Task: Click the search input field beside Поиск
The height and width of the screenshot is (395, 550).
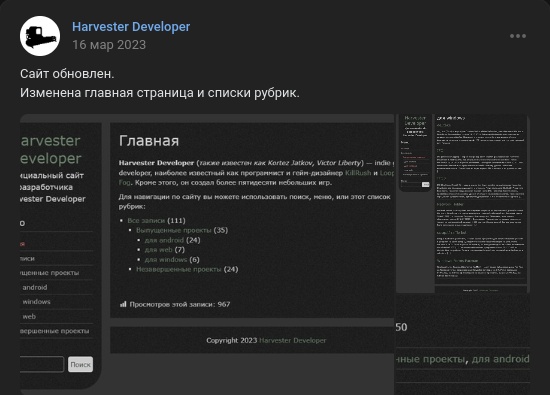Action: click(x=42, y=364)
